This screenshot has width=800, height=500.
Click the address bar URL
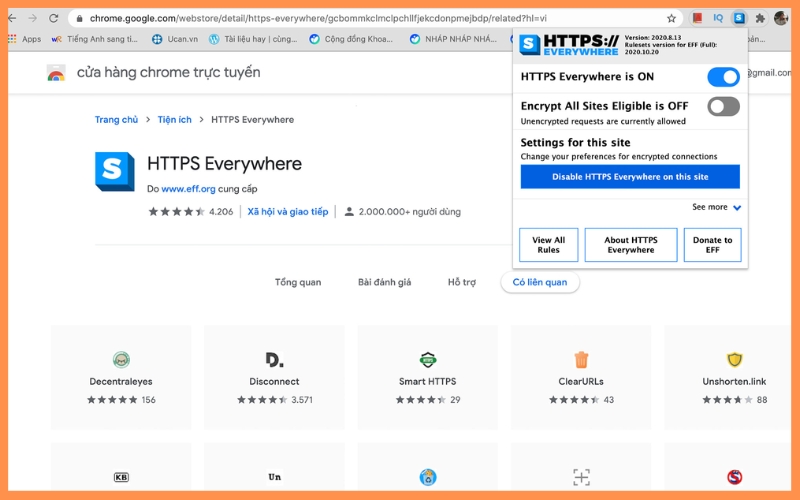tap(318, 18)
